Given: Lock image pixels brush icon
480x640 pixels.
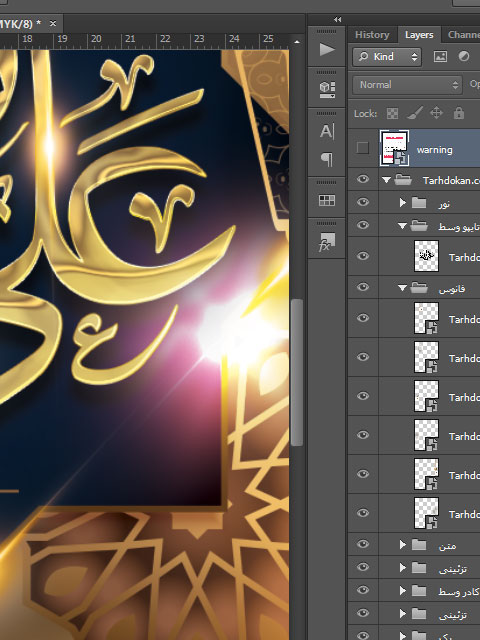Looking at the screenshot, I should tap(414, 113).
